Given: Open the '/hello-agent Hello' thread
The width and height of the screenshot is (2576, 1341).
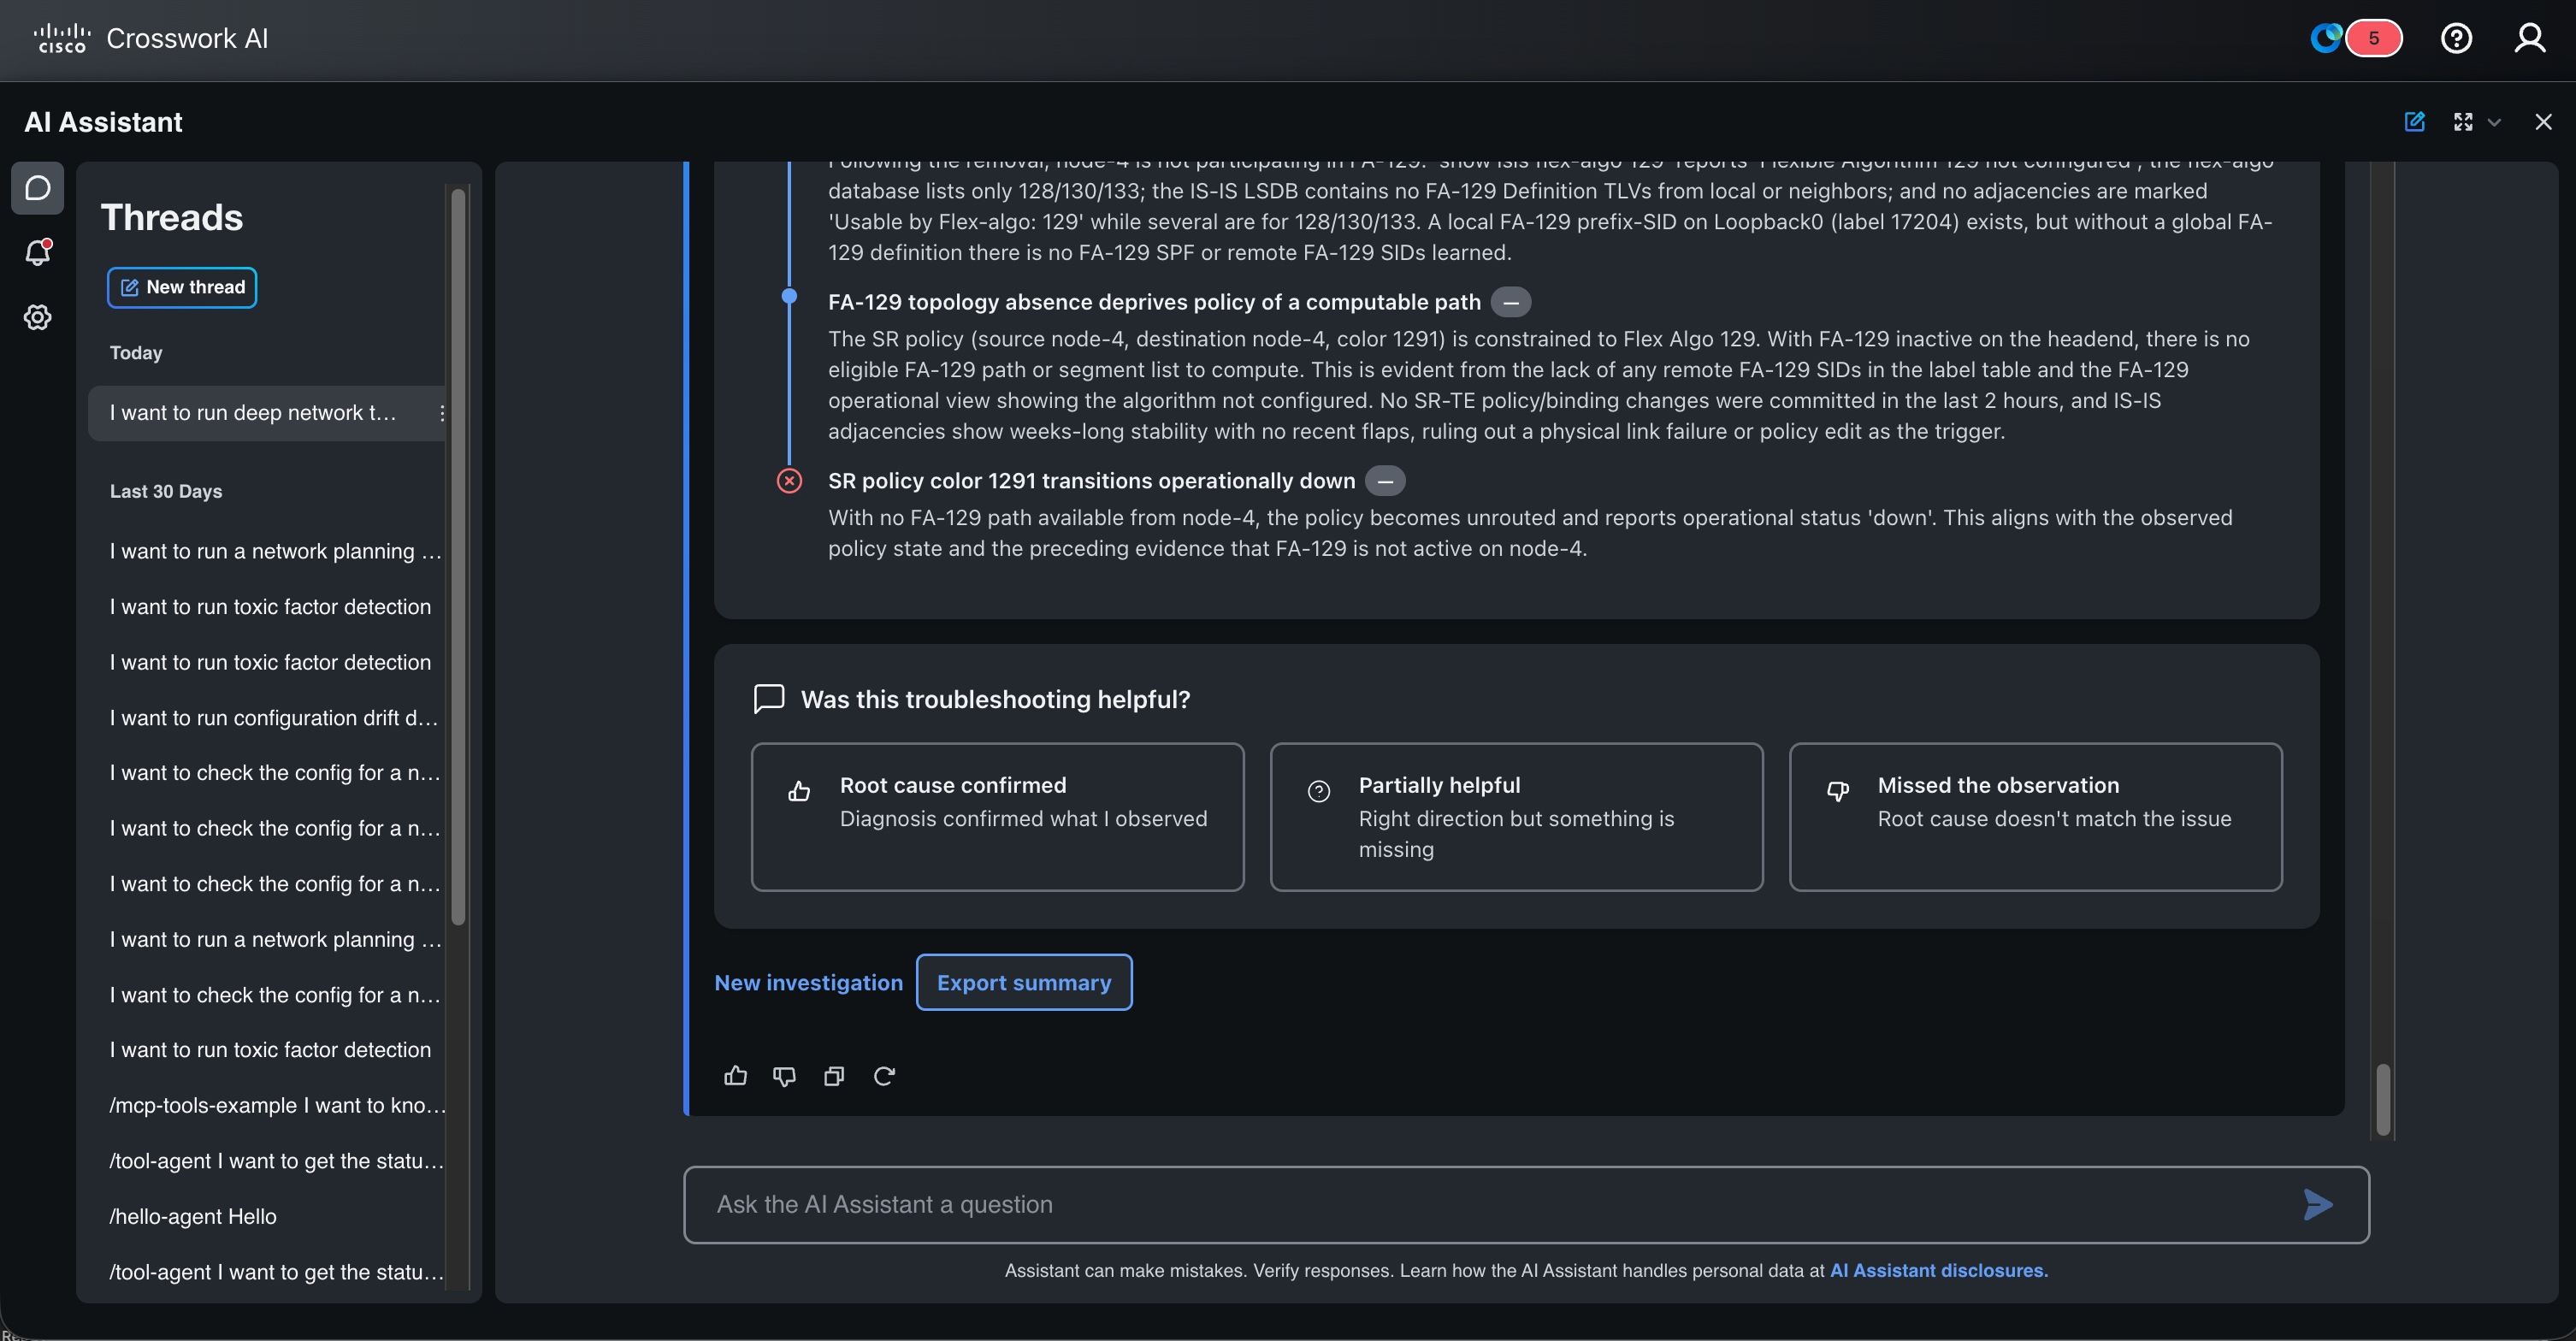Looking at the screenshot, I should pyautogui.click(x=193, y=1216).
